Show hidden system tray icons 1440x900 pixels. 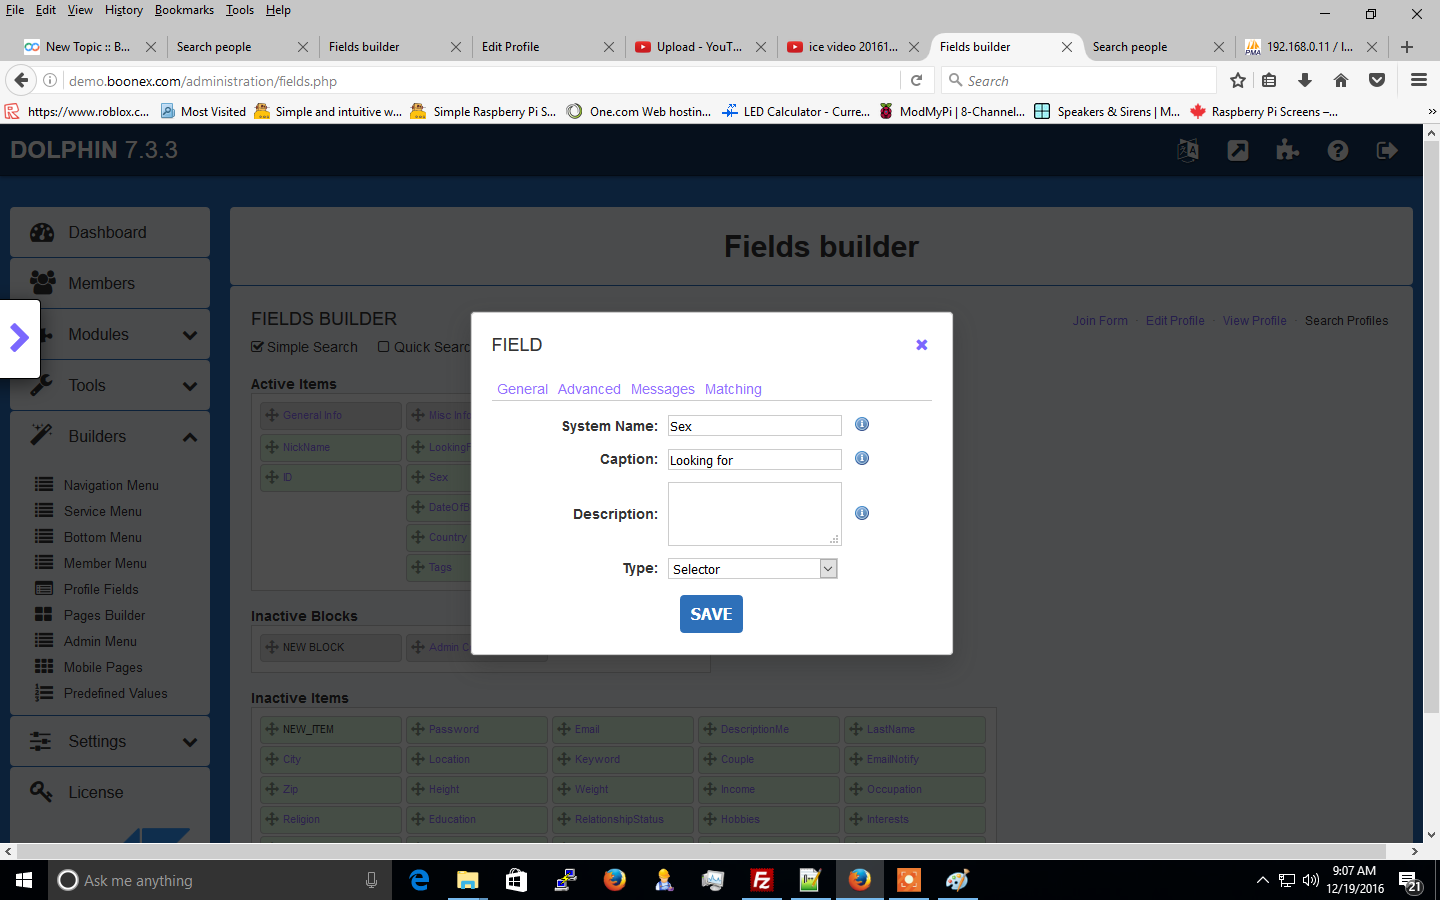(1262, 880)
